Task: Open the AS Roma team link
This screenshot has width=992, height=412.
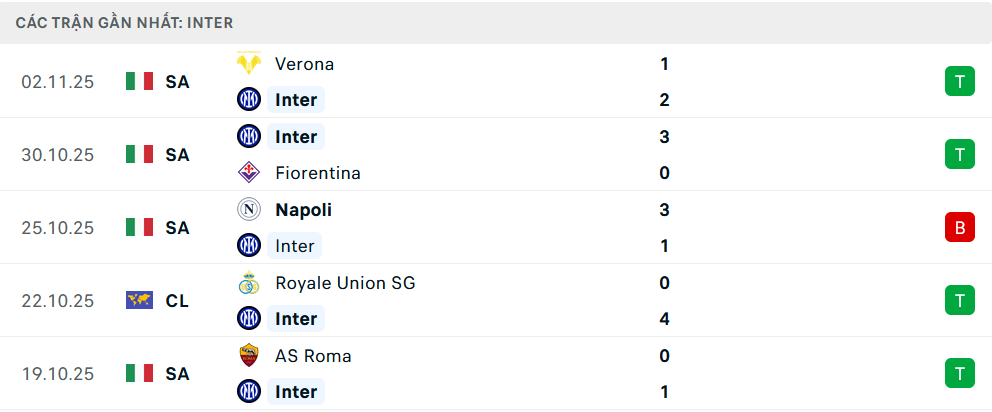Action: [x=313, y=356]
